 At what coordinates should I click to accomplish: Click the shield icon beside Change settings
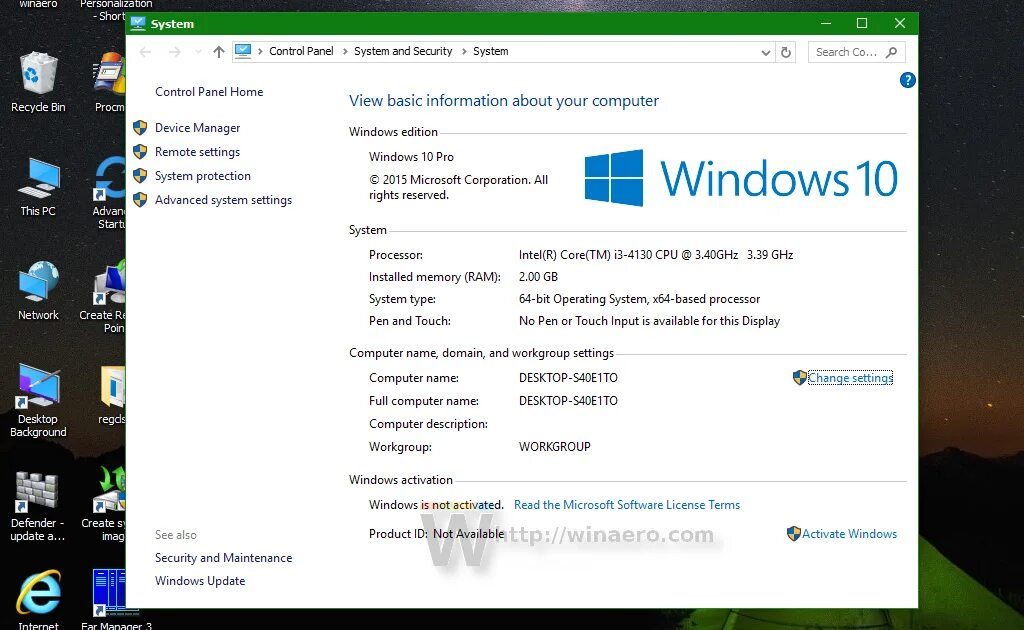click(799, 377)
